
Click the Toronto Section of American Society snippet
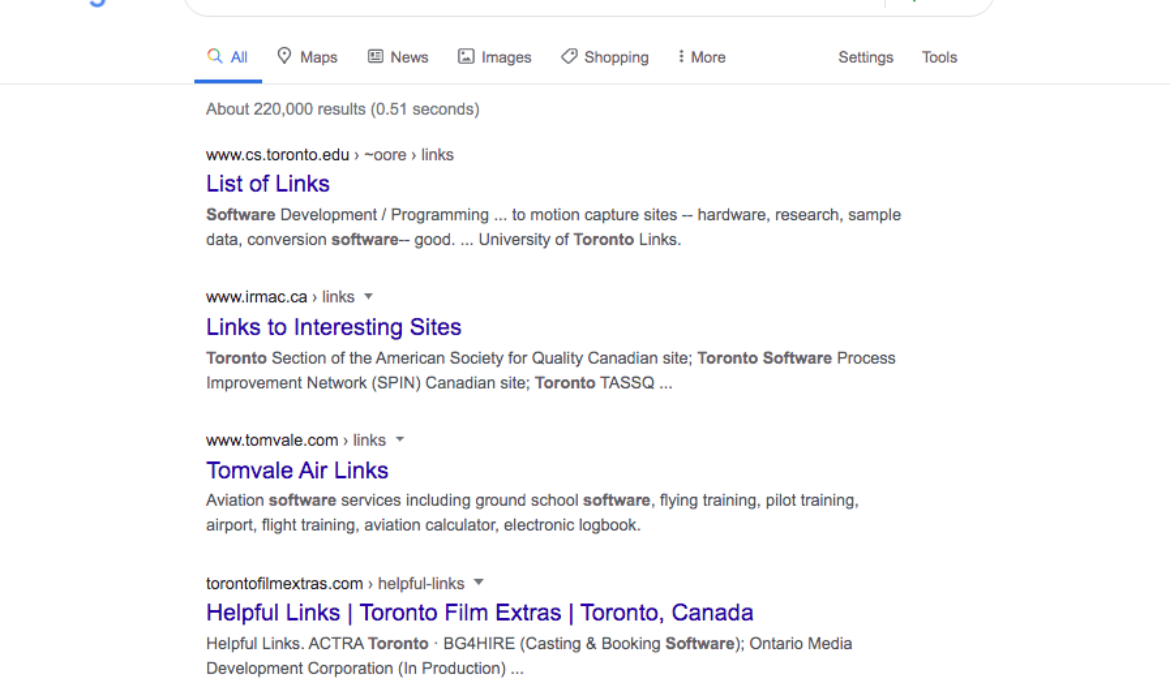551,370
